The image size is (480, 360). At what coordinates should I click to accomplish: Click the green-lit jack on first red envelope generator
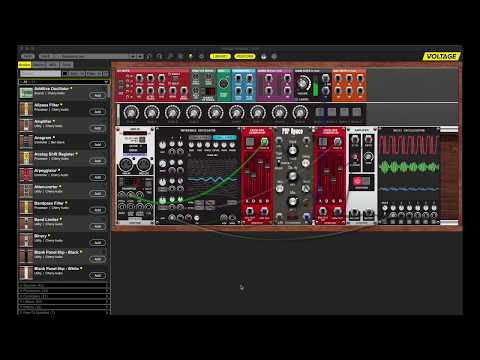(264, 142)
